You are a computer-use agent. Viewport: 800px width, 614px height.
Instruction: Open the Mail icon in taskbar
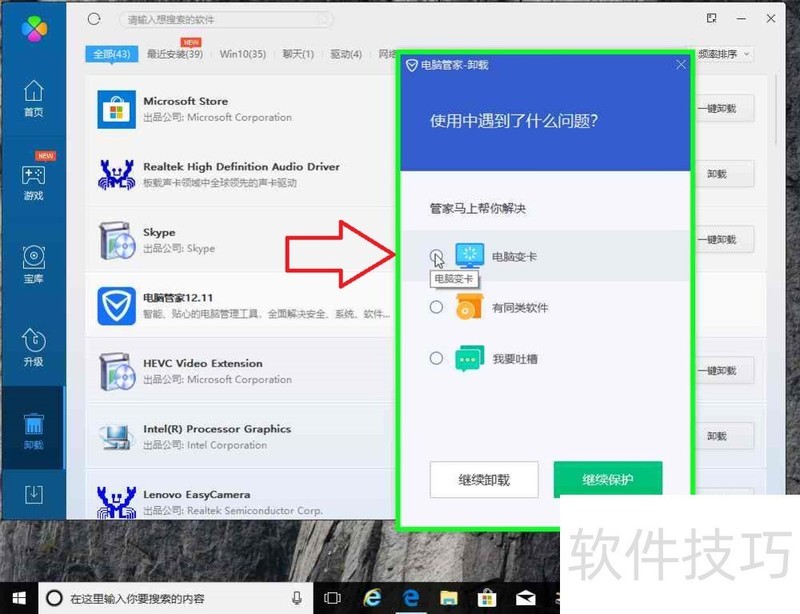pyautogui.click(x=525, y=598)
